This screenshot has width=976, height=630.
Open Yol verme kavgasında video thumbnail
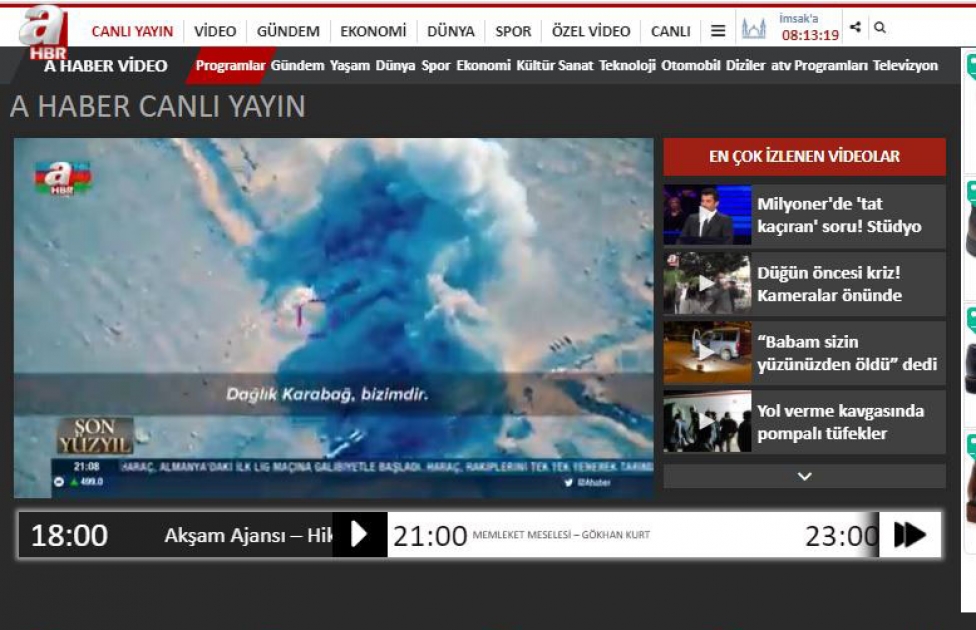point(707,421)
